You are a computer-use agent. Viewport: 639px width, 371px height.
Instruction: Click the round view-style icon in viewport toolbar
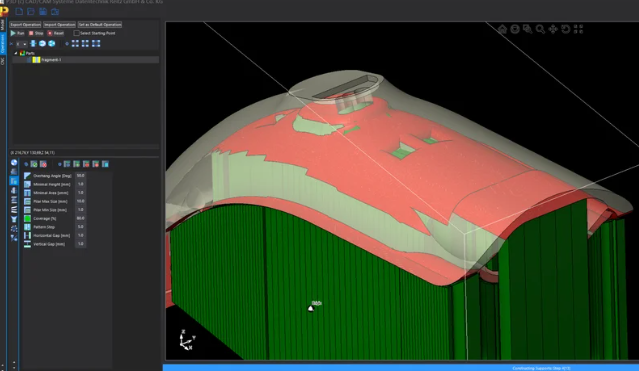515,29
